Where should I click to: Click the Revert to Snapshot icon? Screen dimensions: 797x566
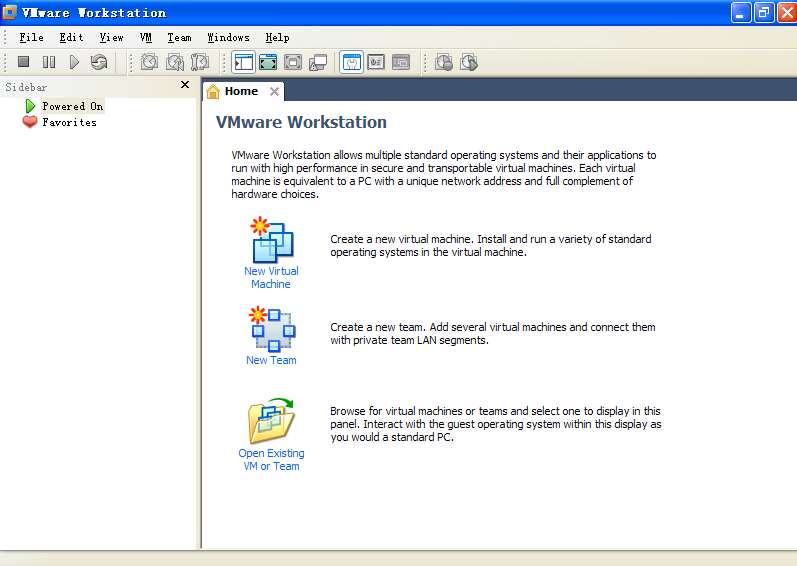click(175, 62)
